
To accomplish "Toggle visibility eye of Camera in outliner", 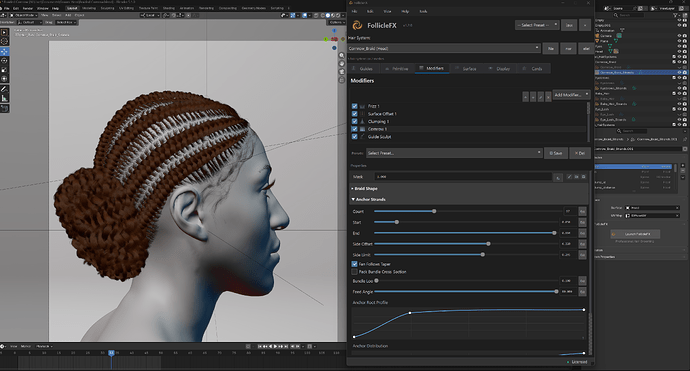I will (x=679, y=36).
